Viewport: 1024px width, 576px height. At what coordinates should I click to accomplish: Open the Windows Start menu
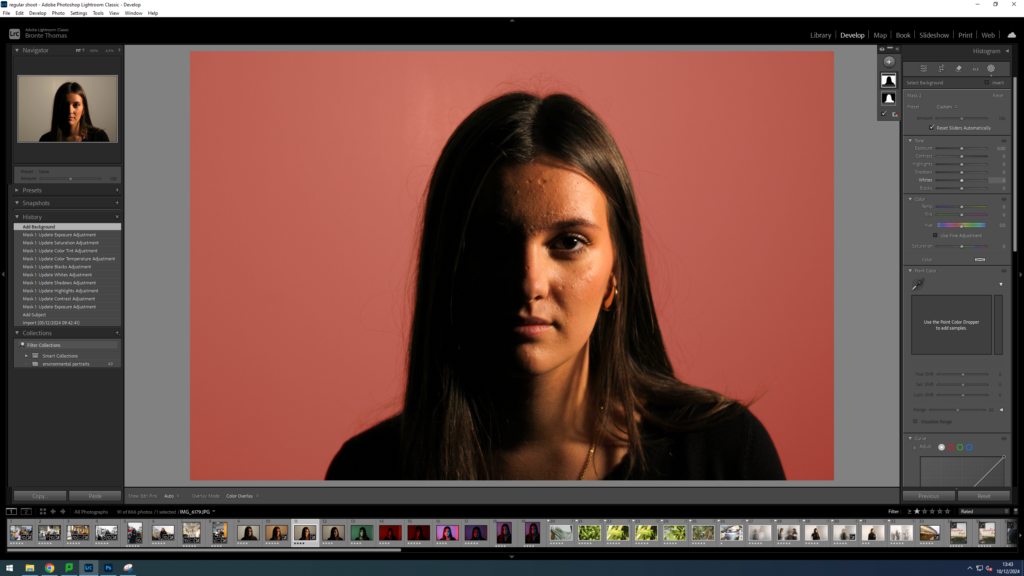point(10,568)
